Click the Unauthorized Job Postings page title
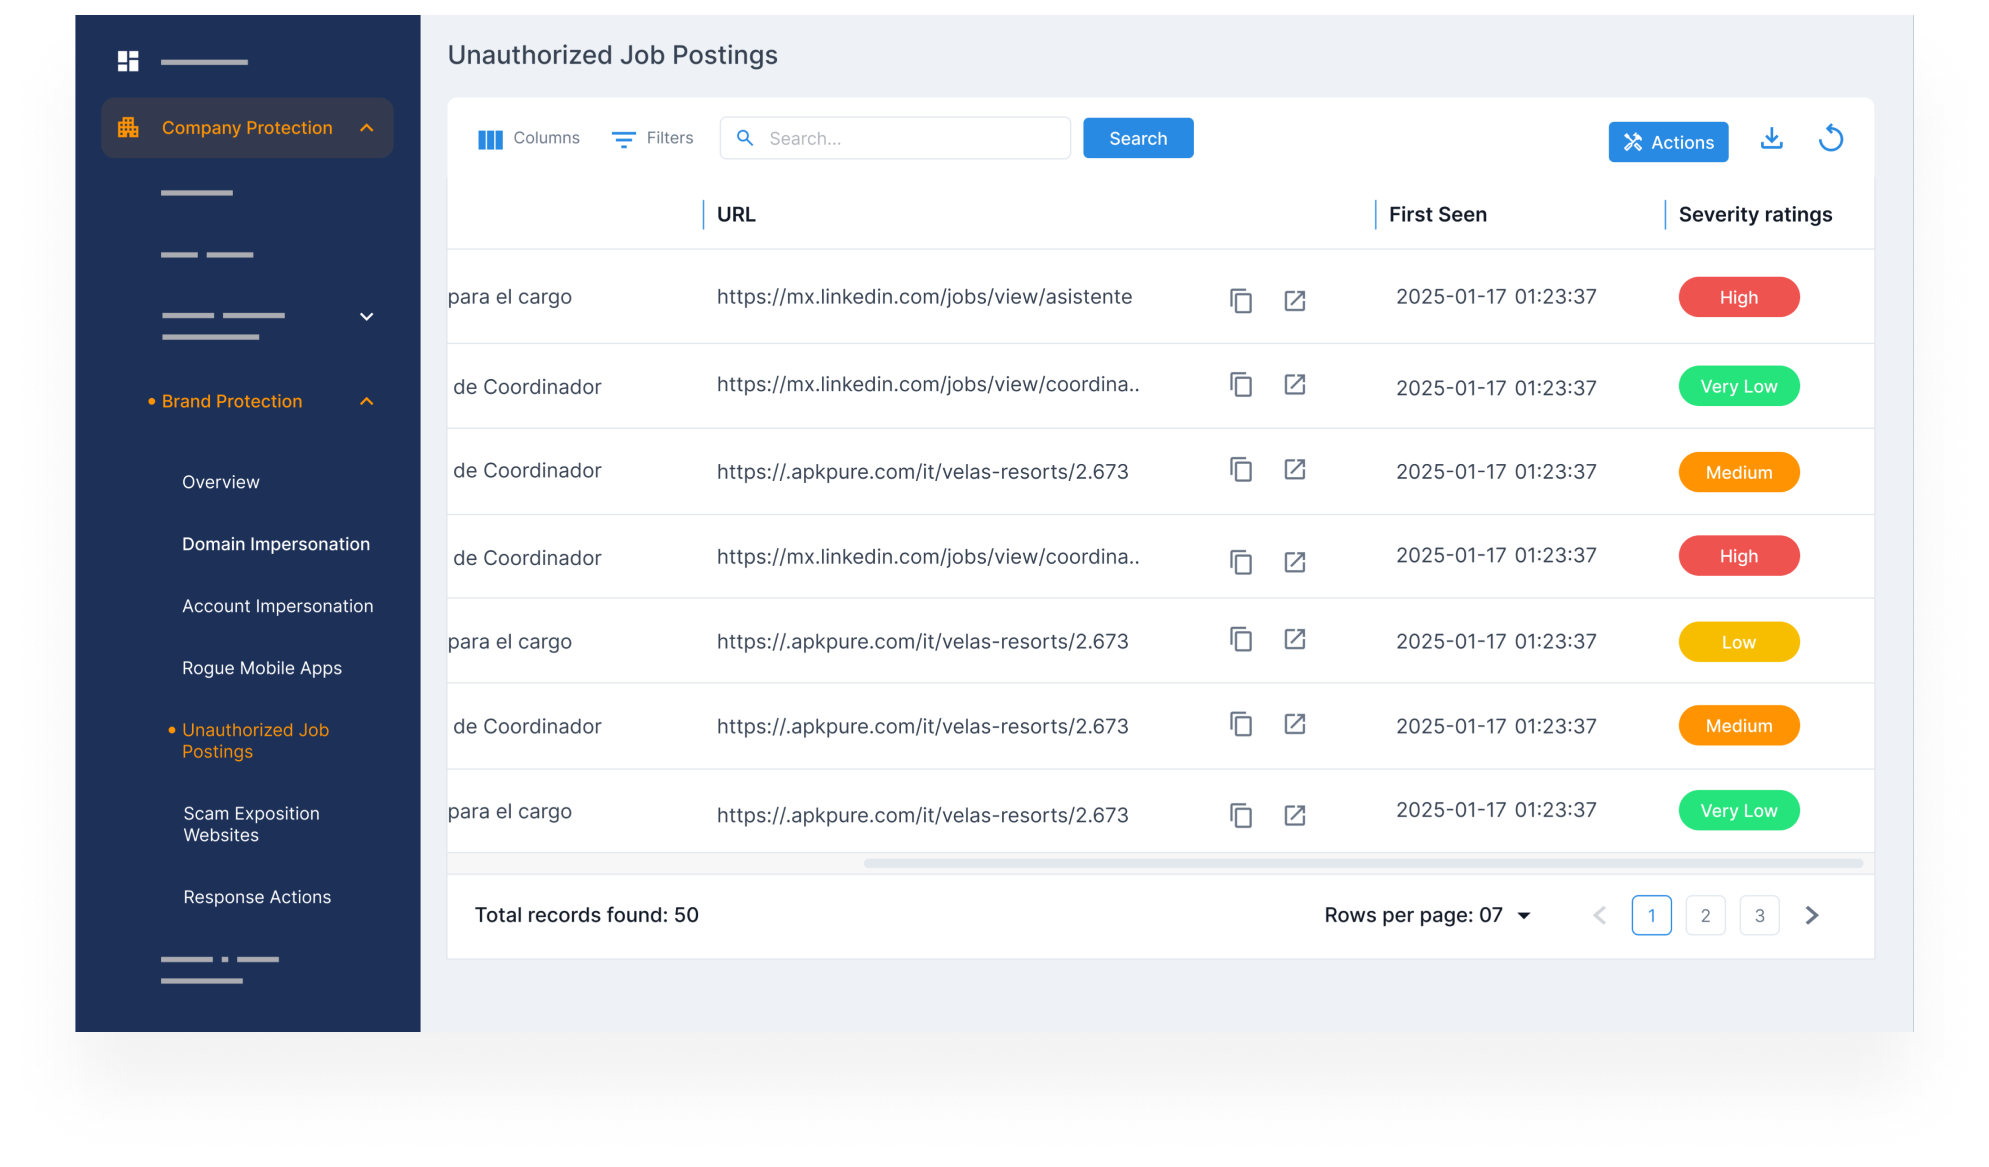The width and height of the screenshot is (1989, 1167). 612,55
